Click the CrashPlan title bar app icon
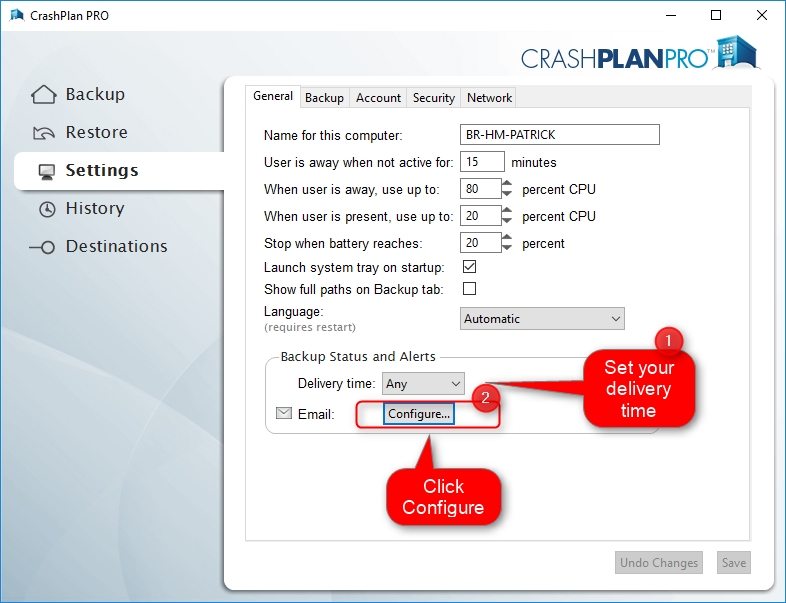The width and height of the screenshot is (786, 603). pyautogui.click(x=17, y=16)
